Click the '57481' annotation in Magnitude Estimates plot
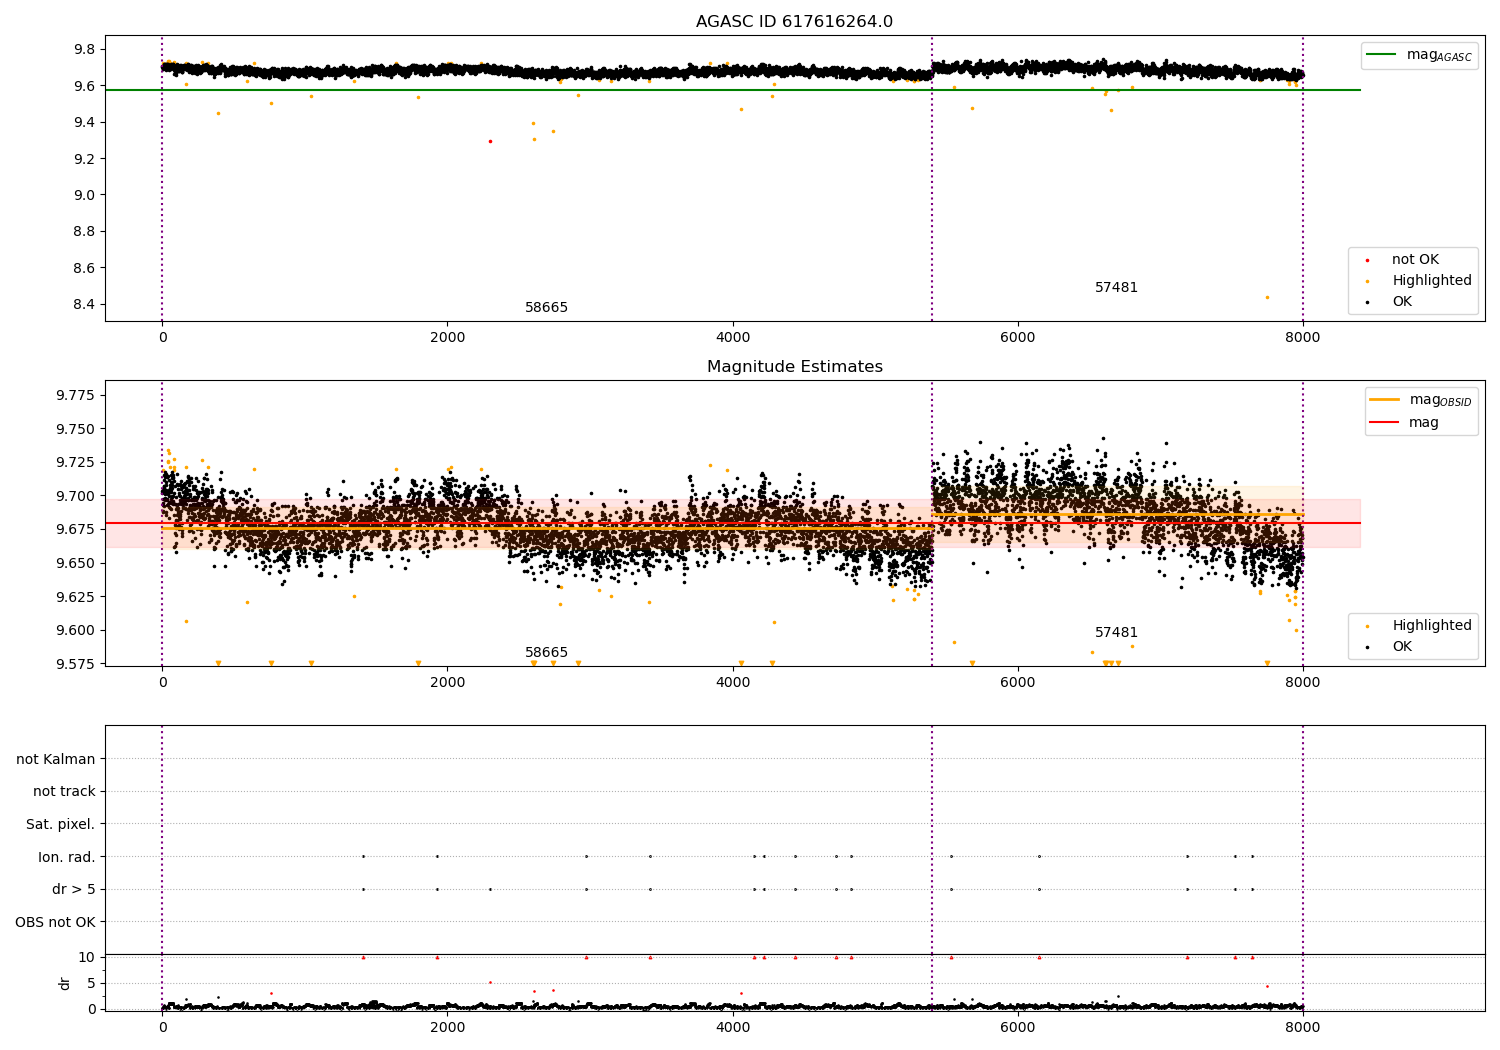Viewport: 1500px width, 1050px height. pyautogui.click(x=1116, y=633)
